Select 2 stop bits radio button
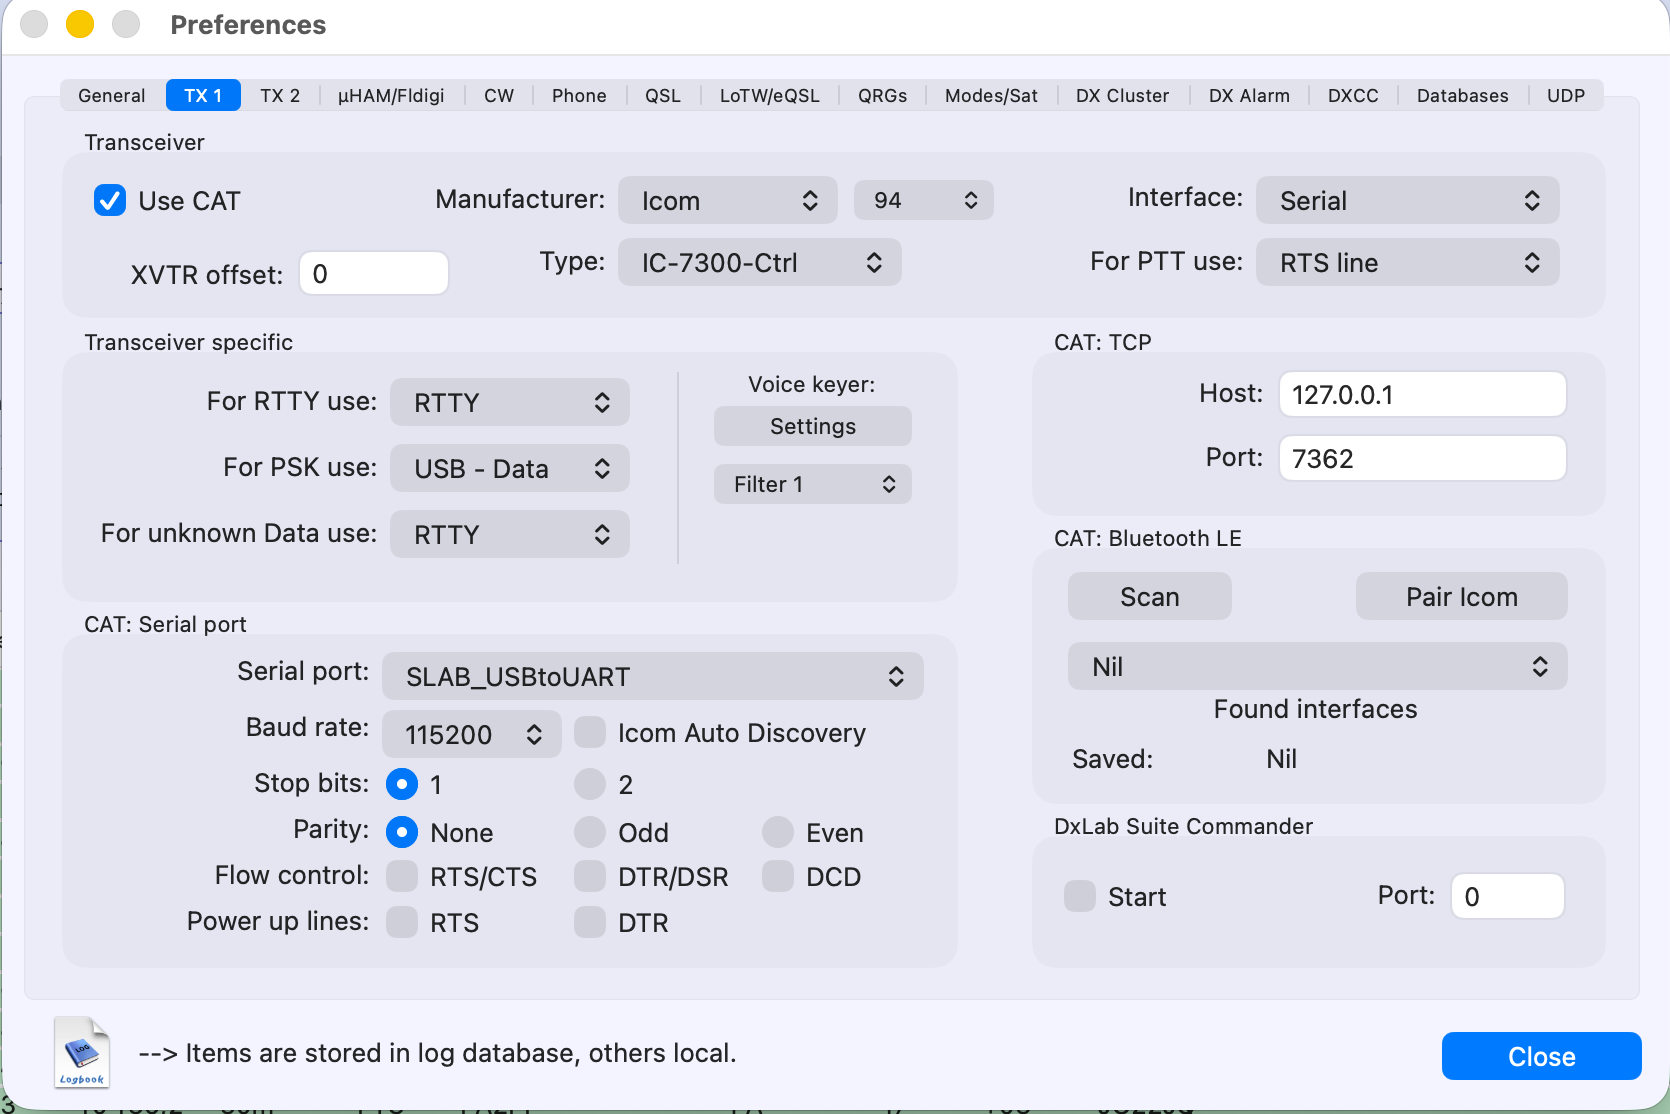 click(x=590, y=784)
